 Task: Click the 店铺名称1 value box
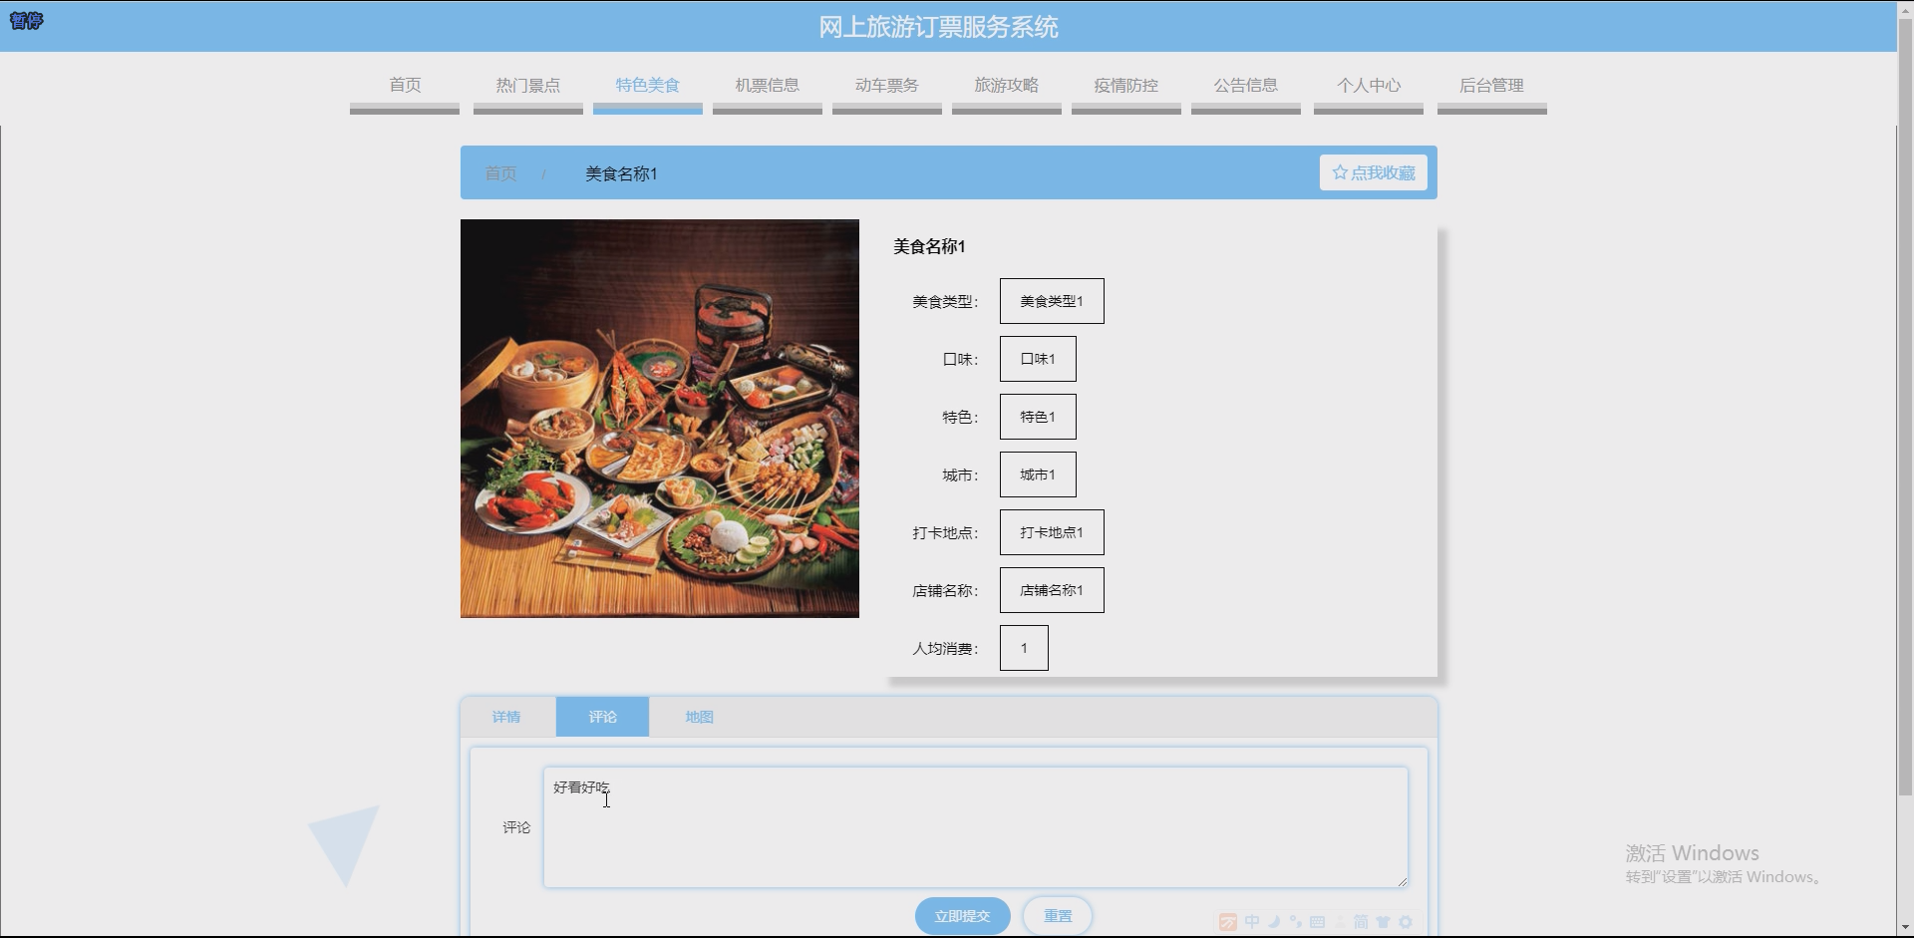tap(1052, 590)
